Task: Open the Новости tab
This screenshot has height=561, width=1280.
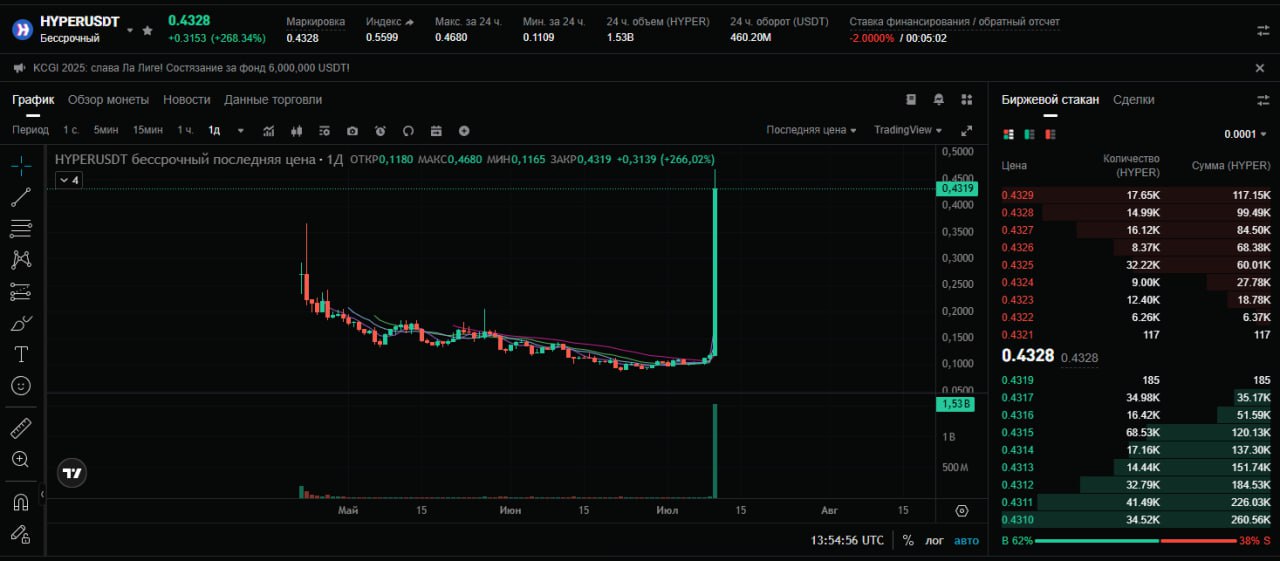Action: coord(186,100)
